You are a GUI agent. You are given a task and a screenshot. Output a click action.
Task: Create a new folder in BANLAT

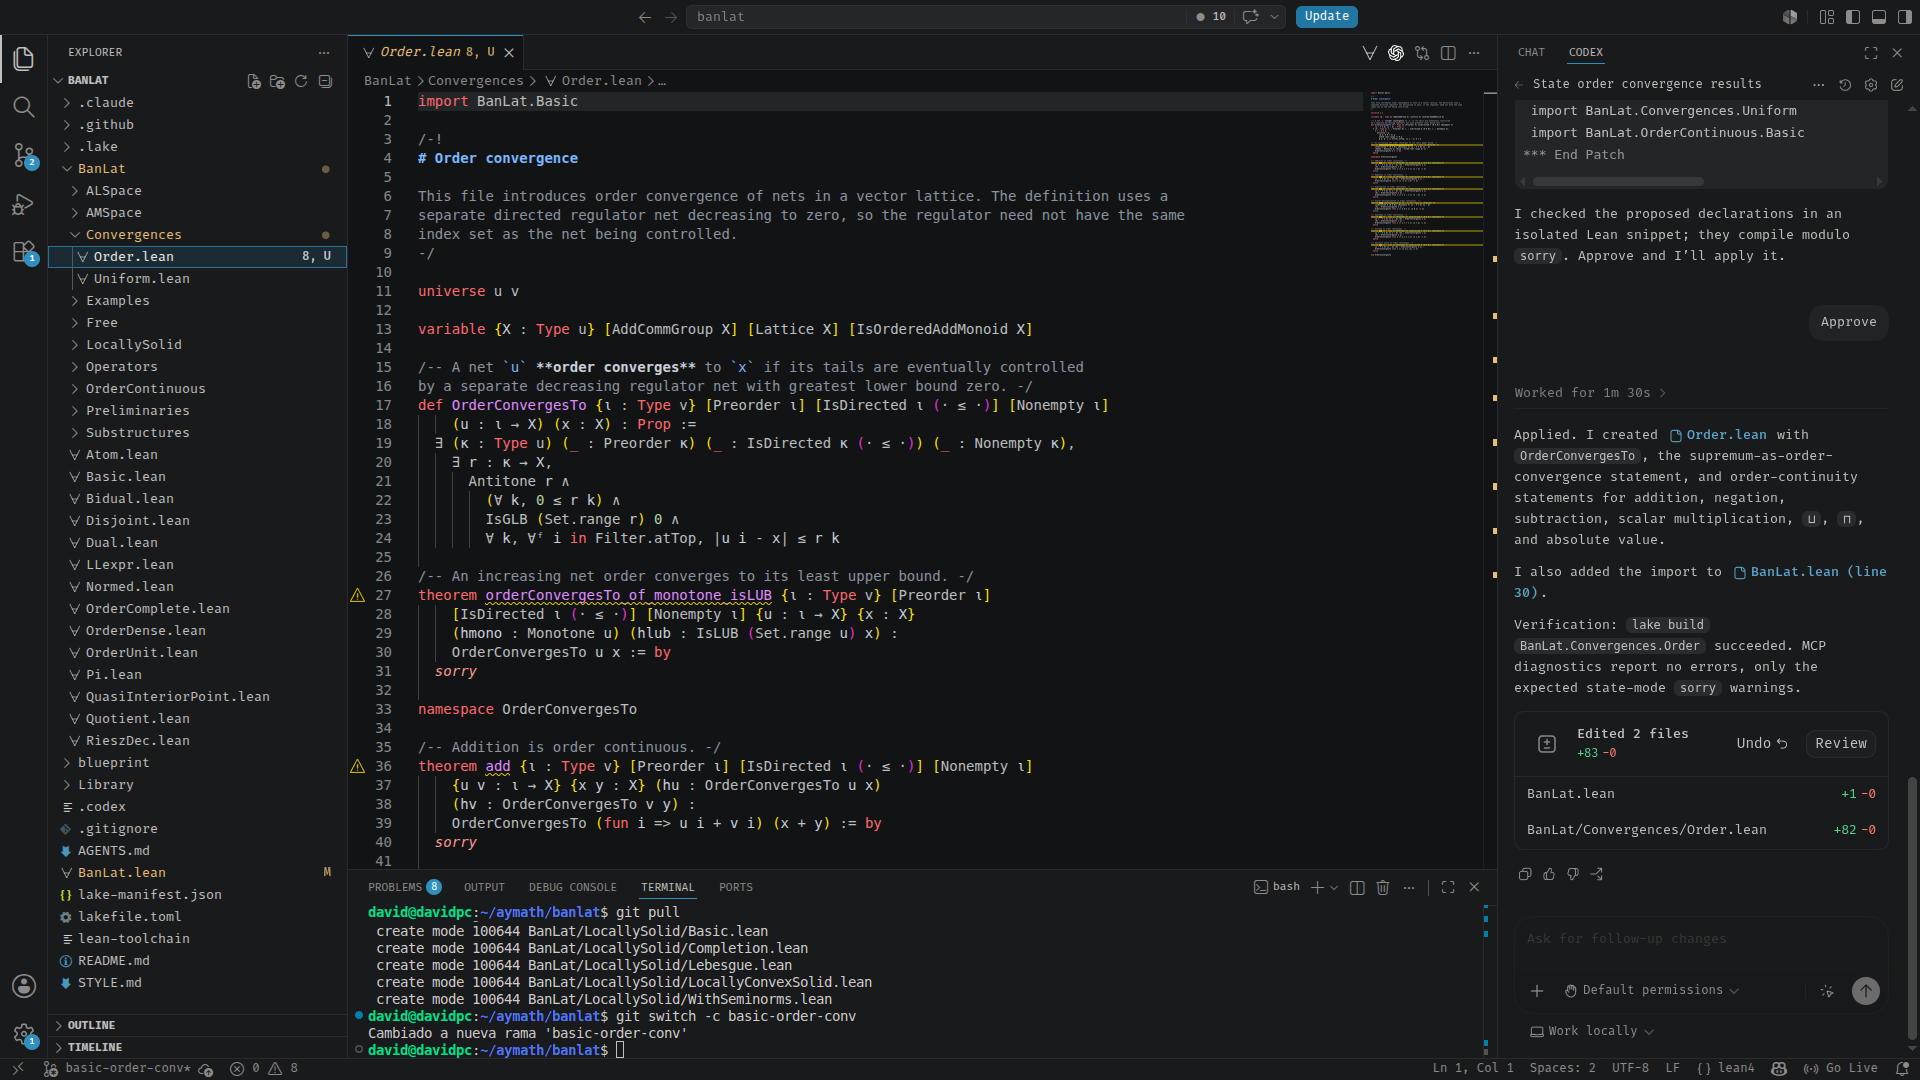pos(277,81)
